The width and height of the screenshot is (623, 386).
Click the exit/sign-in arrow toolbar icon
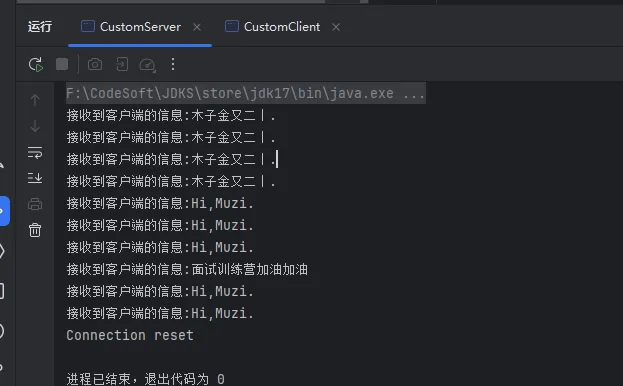(x=122, y=64)
